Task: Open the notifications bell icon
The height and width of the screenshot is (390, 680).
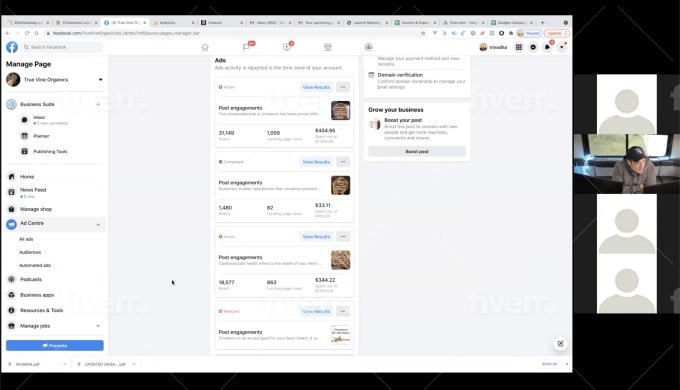Action: coord(547,47)
